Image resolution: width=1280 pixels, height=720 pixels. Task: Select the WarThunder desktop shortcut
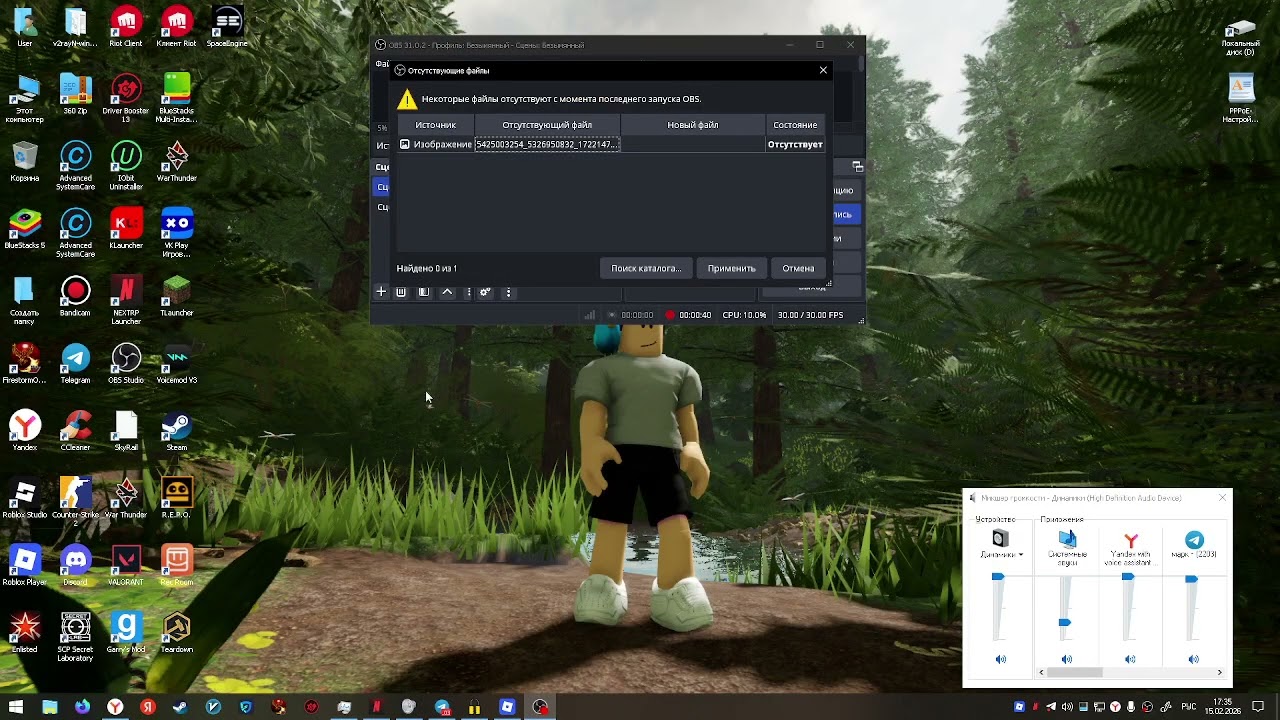tap(177, 162)
